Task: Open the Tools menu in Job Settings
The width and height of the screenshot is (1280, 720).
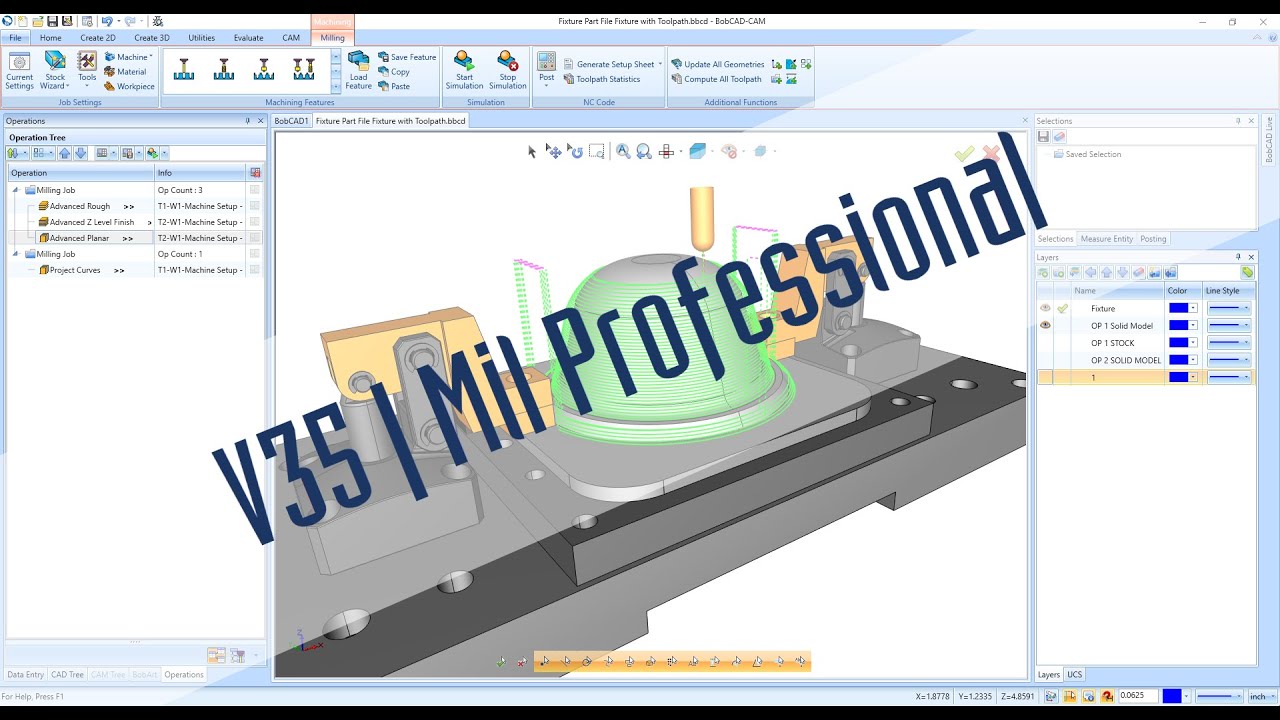Action: pos(87,71)
